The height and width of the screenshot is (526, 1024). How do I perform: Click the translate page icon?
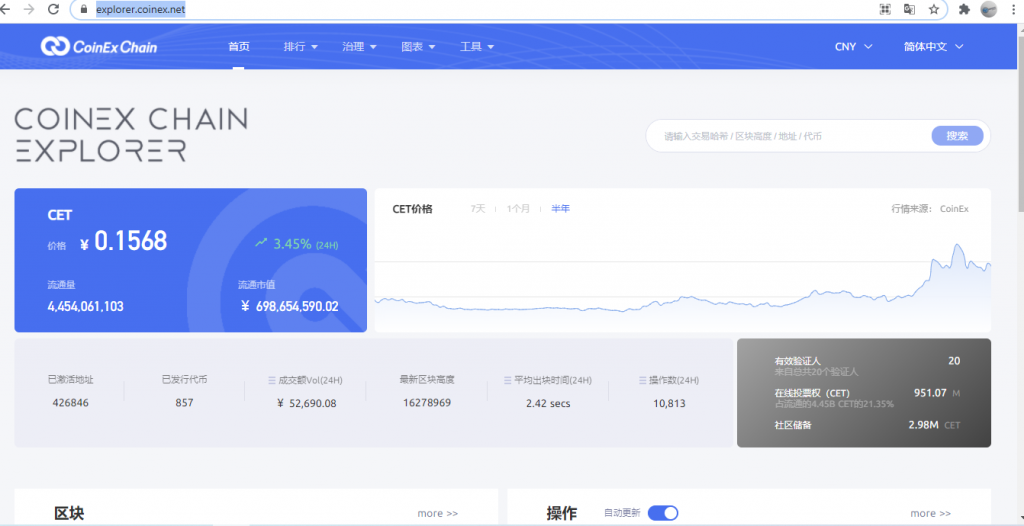[x=909, y=9]
